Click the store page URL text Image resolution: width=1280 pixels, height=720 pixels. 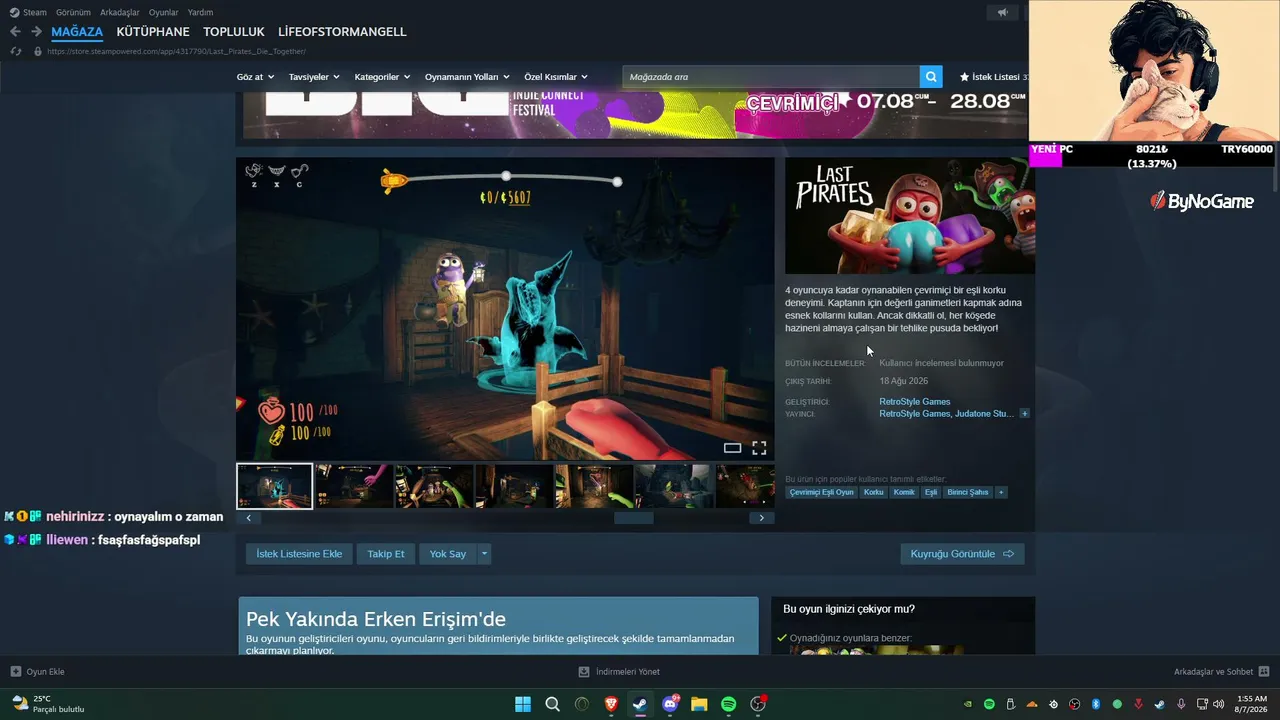pyautogui.click(x=176, y=51)
